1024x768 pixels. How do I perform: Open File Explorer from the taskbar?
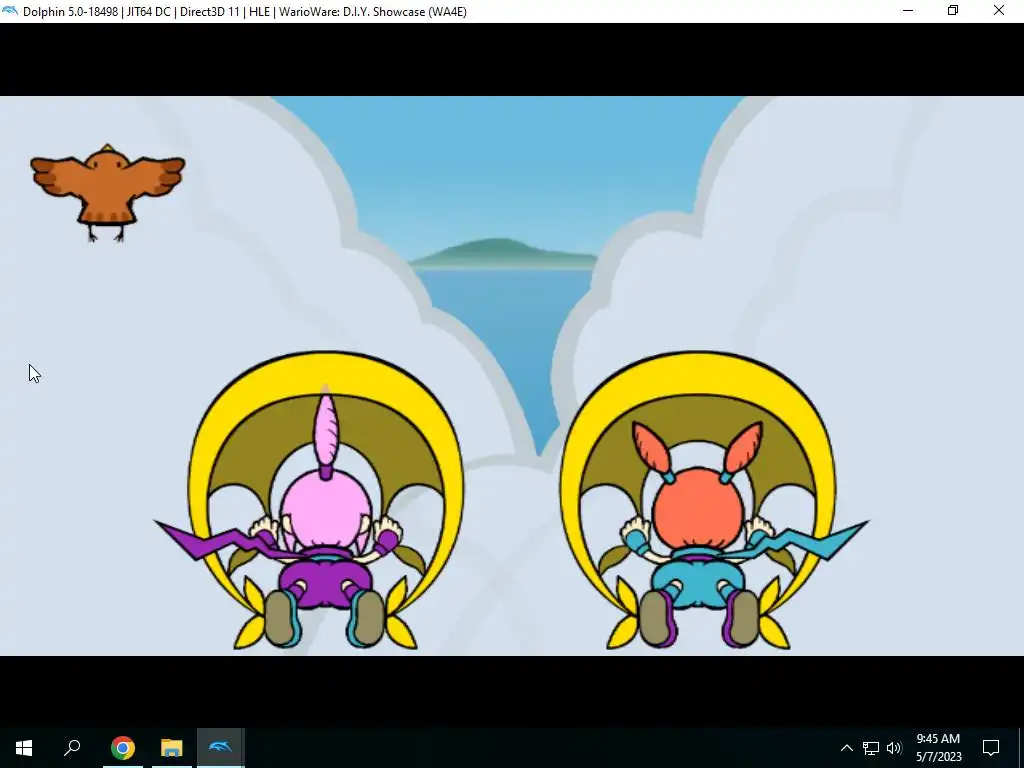coord(171,748)
